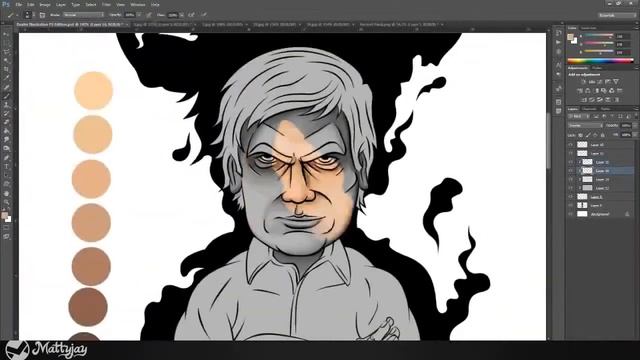Switch to the second document tab
This screenshot has height=360, width=640.
pyautogui.click(x=163, y=25)
